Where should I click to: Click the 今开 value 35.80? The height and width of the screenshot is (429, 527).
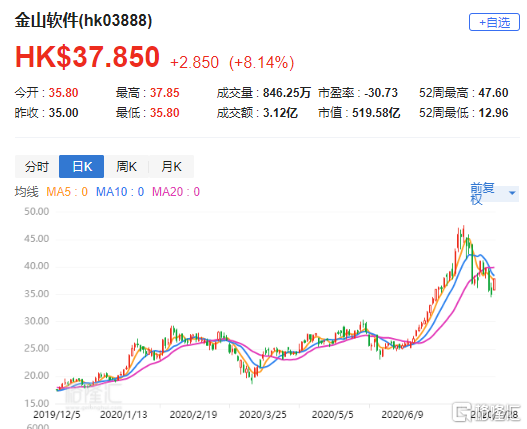pos(64,93)
